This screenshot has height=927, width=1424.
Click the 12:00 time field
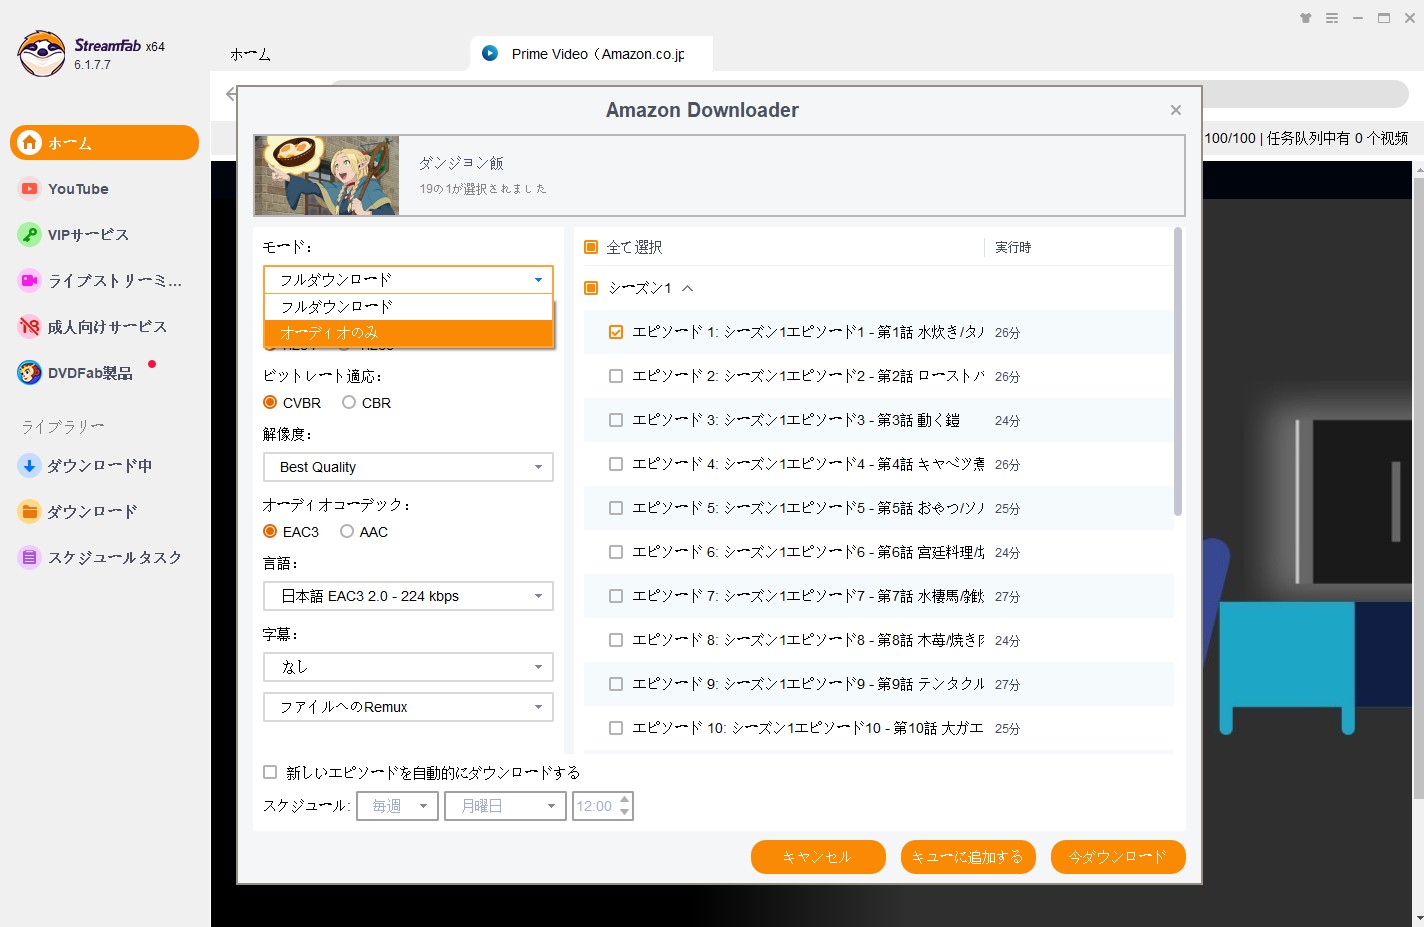[x=595, y=806]
